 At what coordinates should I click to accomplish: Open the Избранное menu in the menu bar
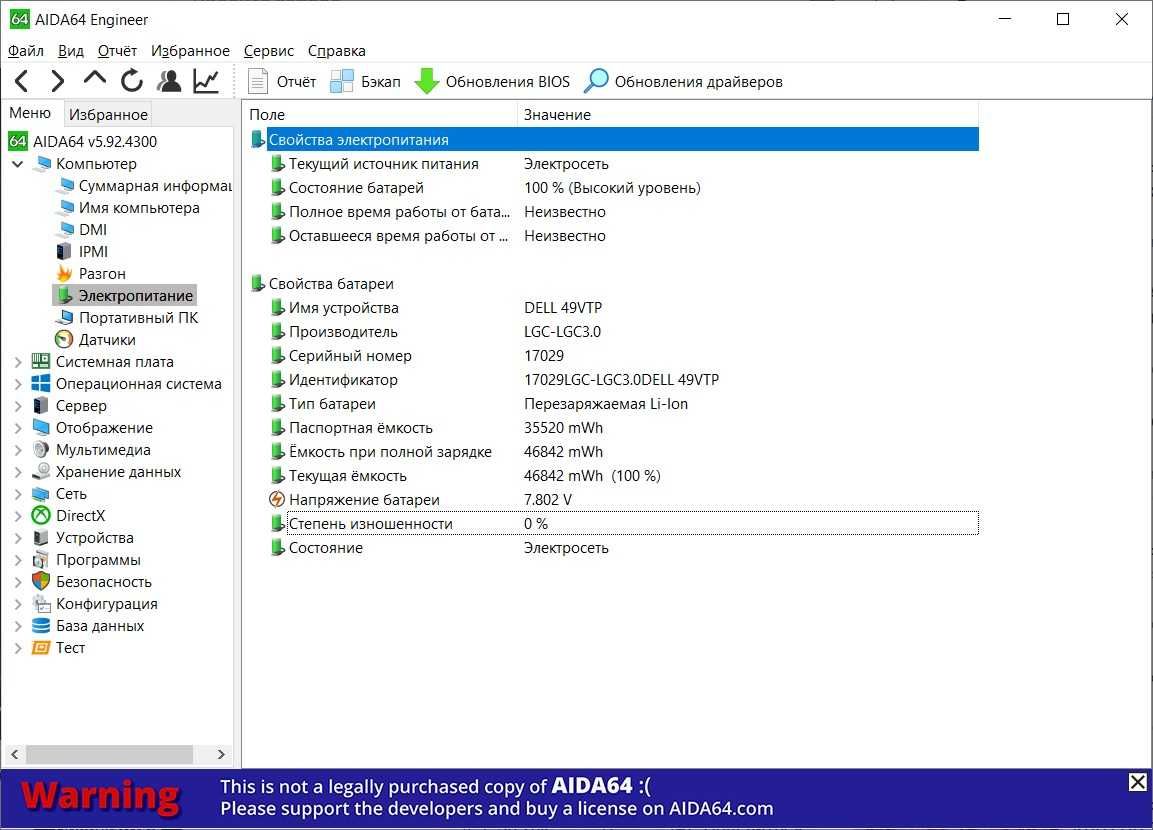(190, 51)
